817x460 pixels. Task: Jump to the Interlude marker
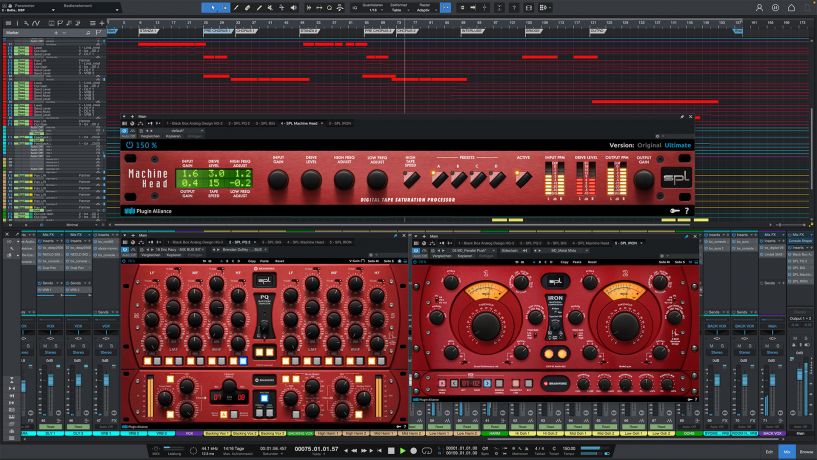click(472, 31)
